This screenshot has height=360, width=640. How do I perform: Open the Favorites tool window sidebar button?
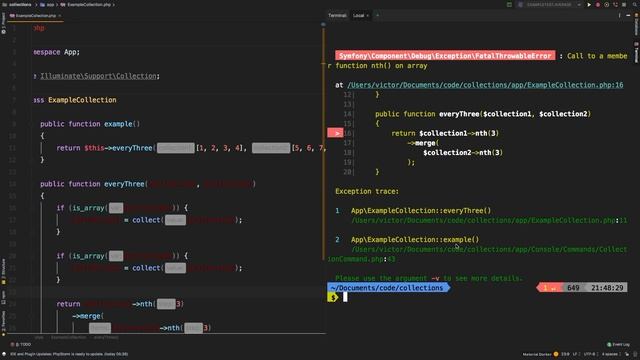click(3, 323)
